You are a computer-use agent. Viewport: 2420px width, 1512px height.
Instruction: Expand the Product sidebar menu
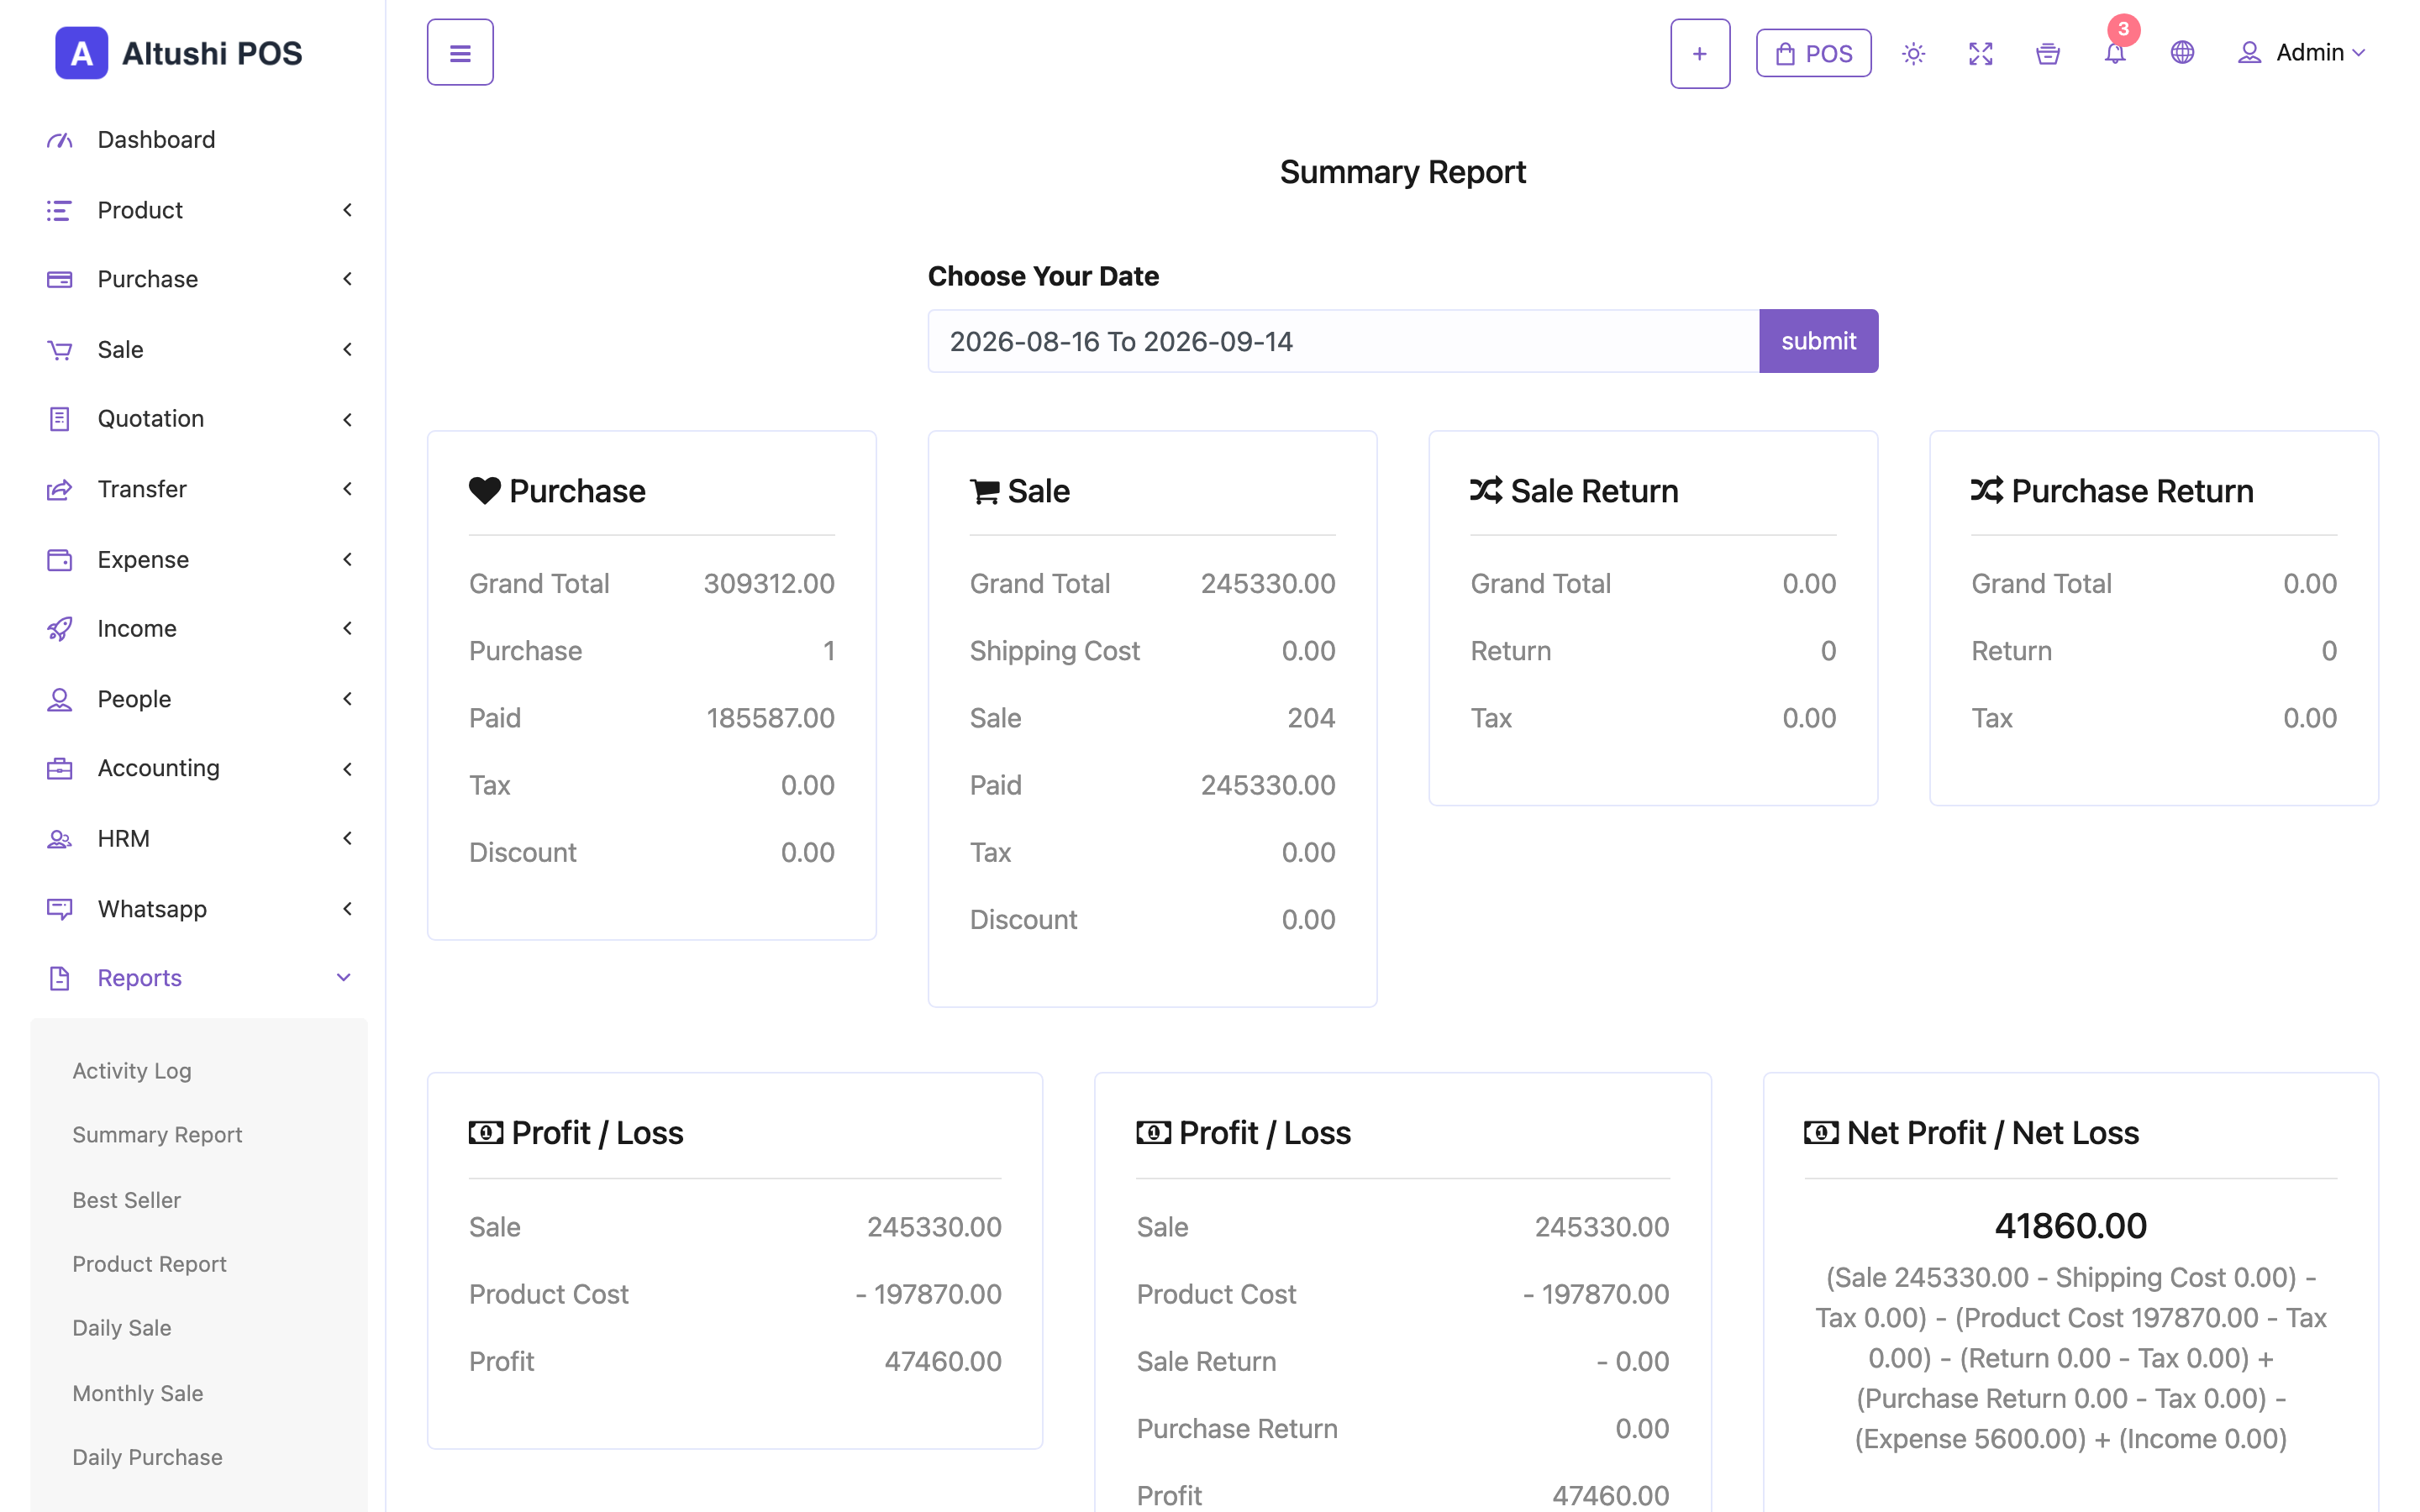pos(199,210)
